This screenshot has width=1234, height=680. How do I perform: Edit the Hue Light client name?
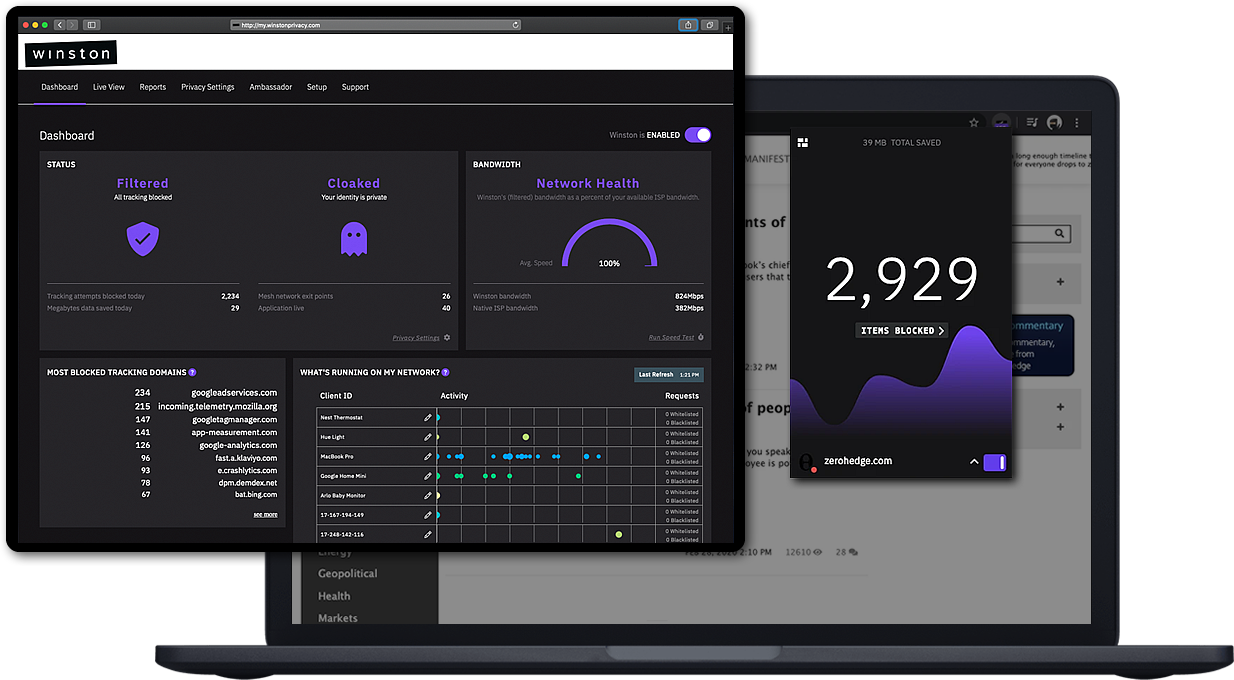coord(428,437)
